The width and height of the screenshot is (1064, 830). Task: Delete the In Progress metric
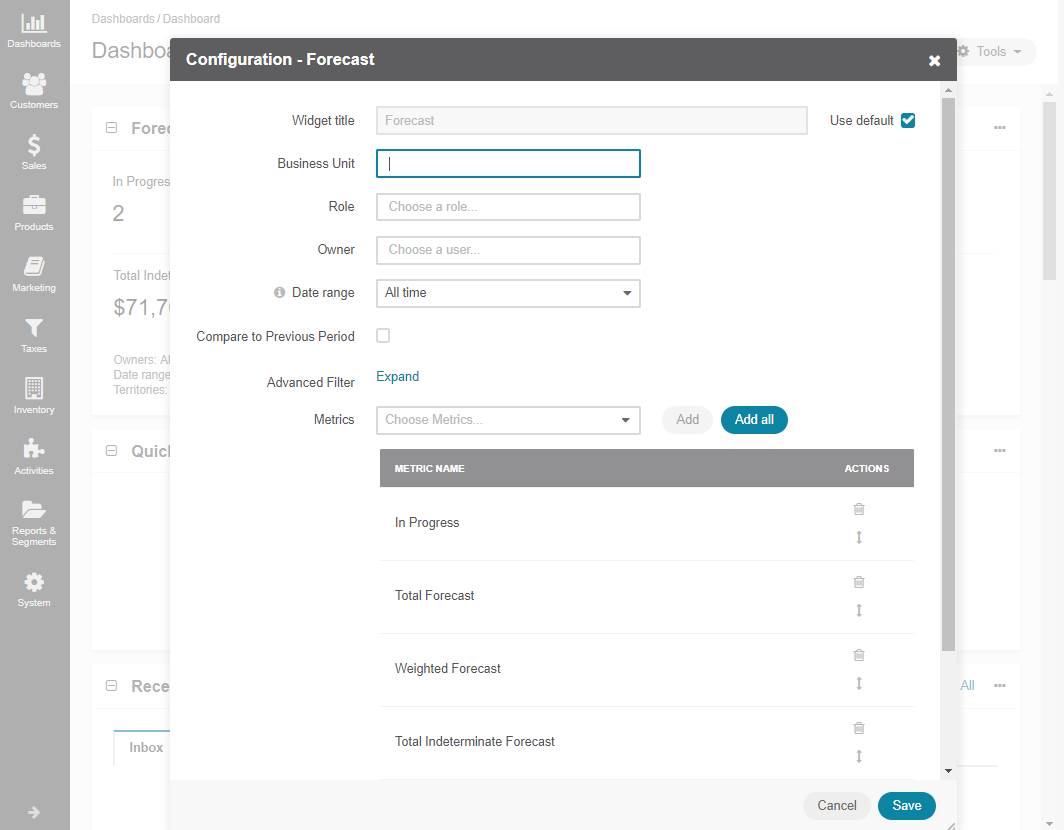click(858, 509)
